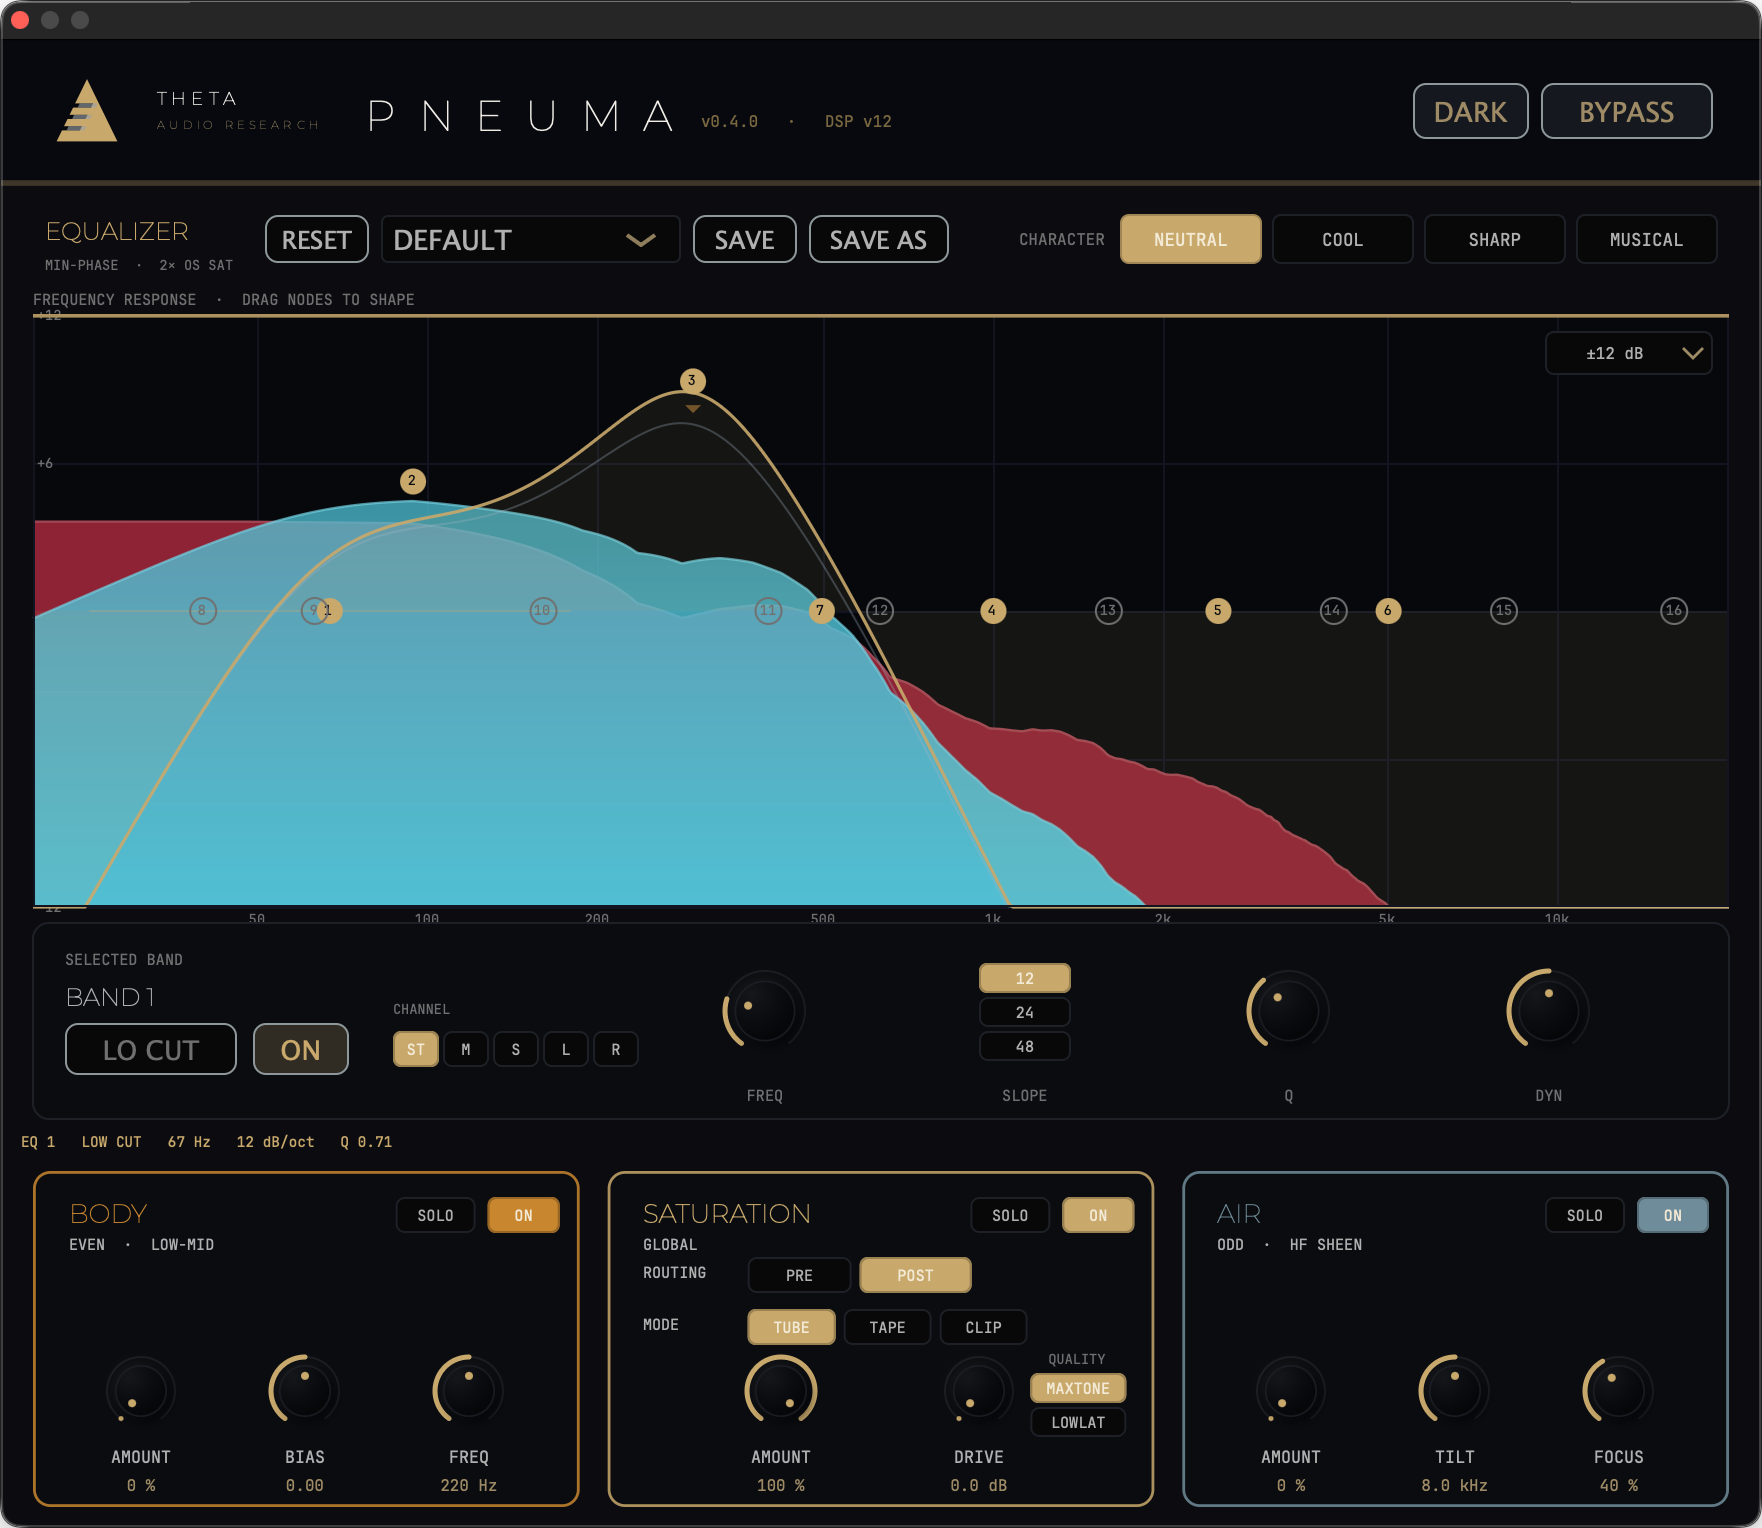1762x1528 pixels.
Task: Click the Theta Audio Research triangle logo
Action: pos(87,111)
